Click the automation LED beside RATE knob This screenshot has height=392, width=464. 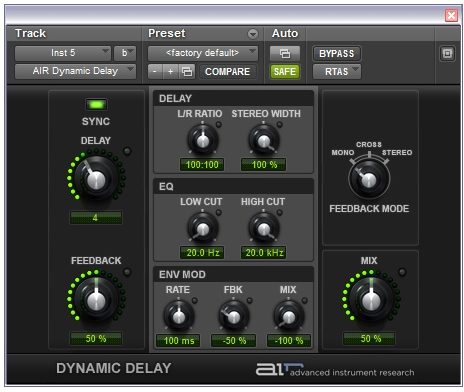pos(195,300)
